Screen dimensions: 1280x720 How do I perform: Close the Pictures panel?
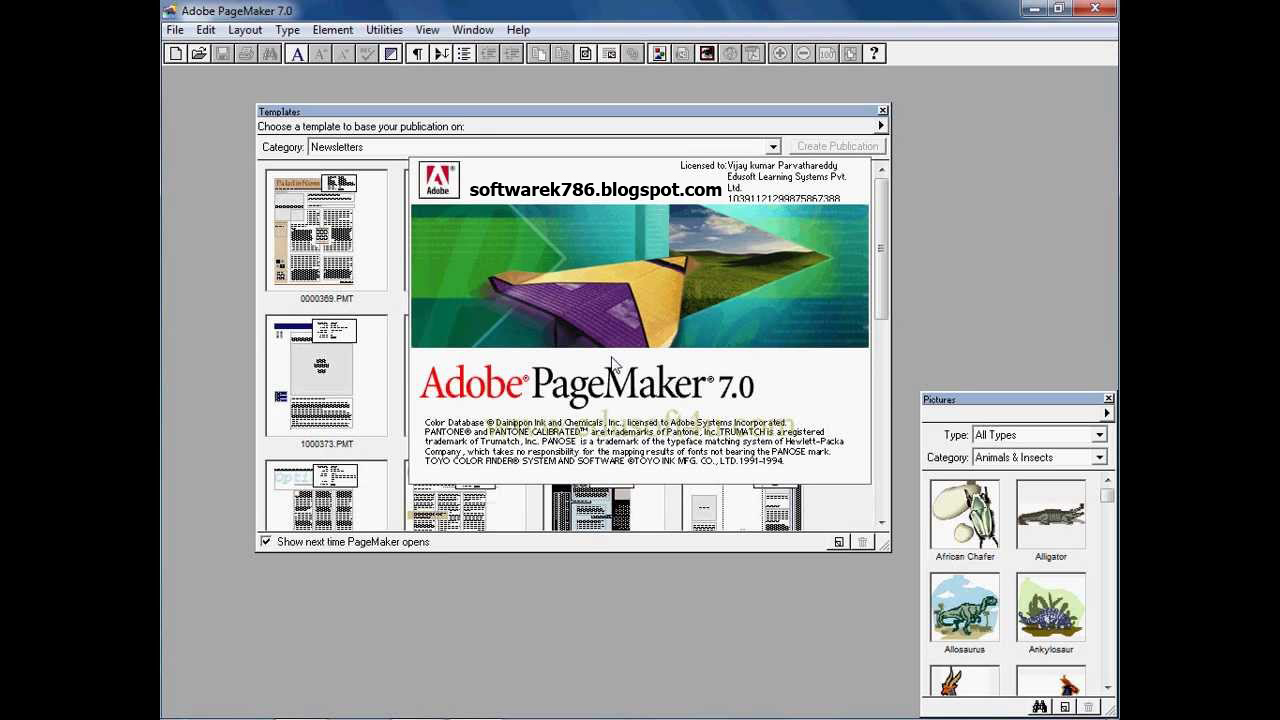tap(1108, 399)
